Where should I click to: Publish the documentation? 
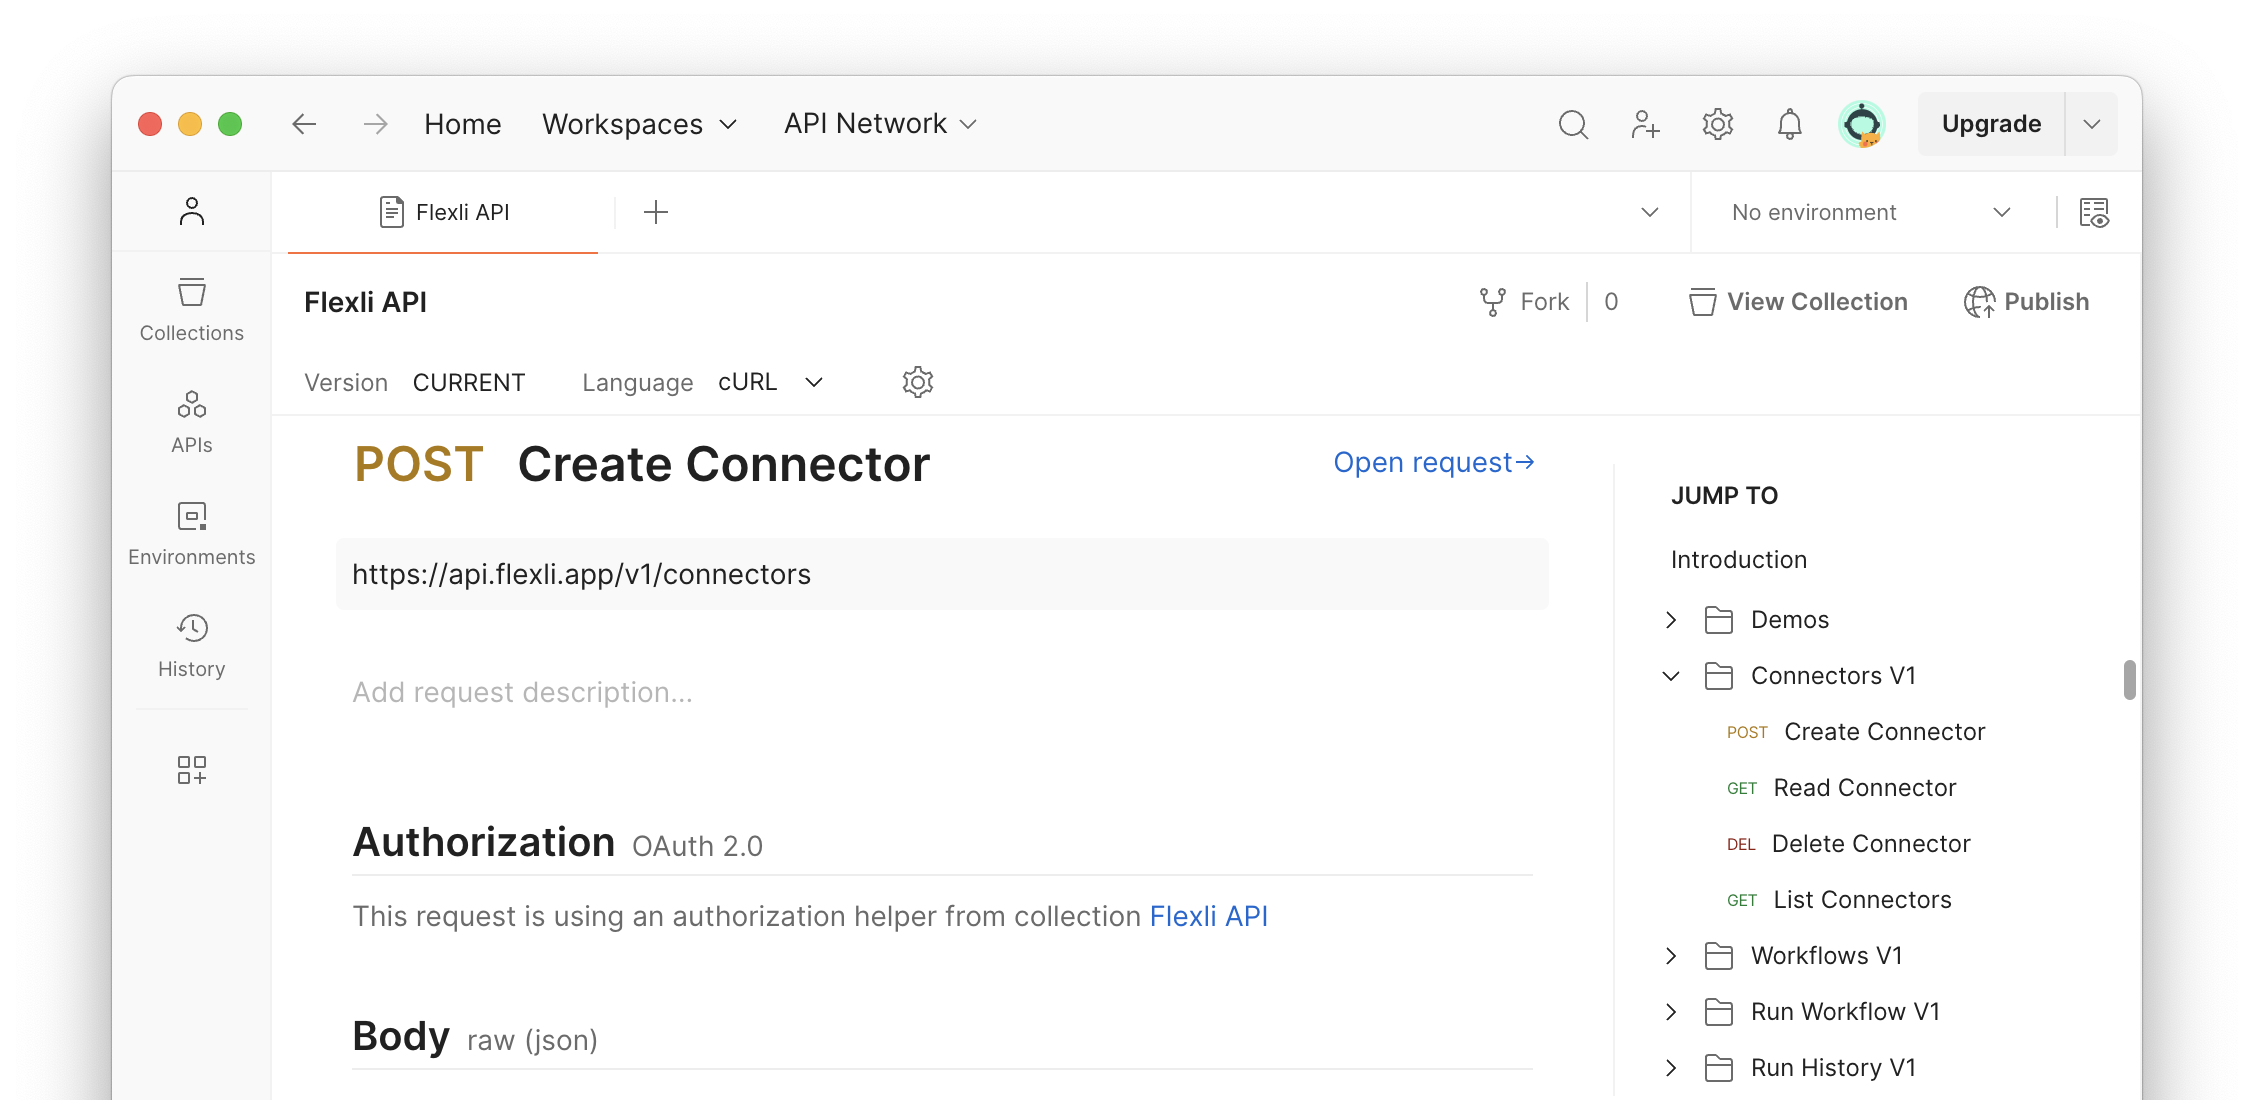pos(2026,302)
